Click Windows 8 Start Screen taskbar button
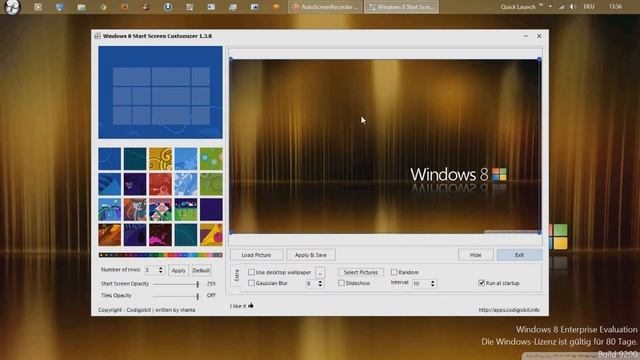The width and height of the screenshot is (640, 360). pos(401,7)
